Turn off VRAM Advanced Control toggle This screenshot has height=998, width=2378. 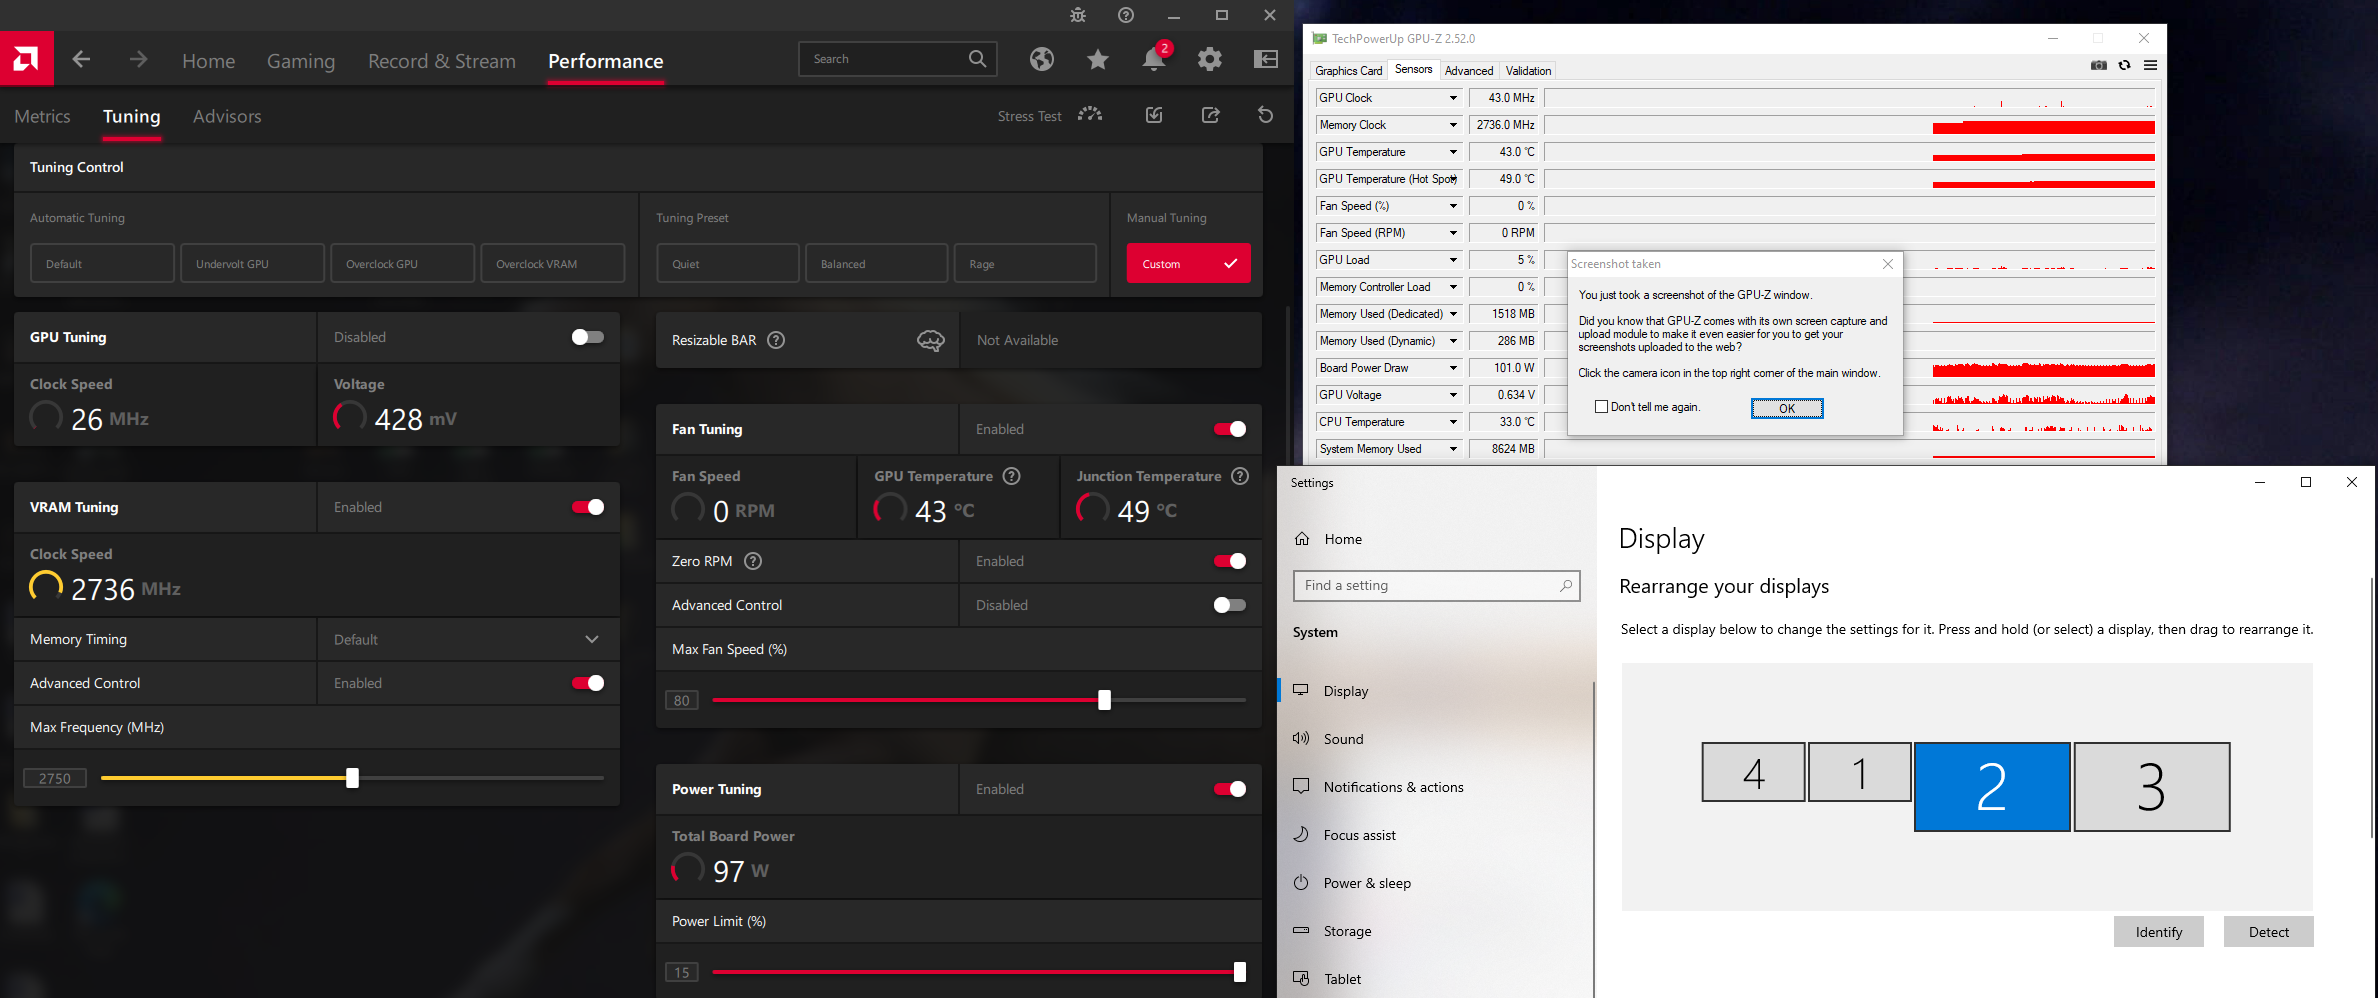[588, 683]
